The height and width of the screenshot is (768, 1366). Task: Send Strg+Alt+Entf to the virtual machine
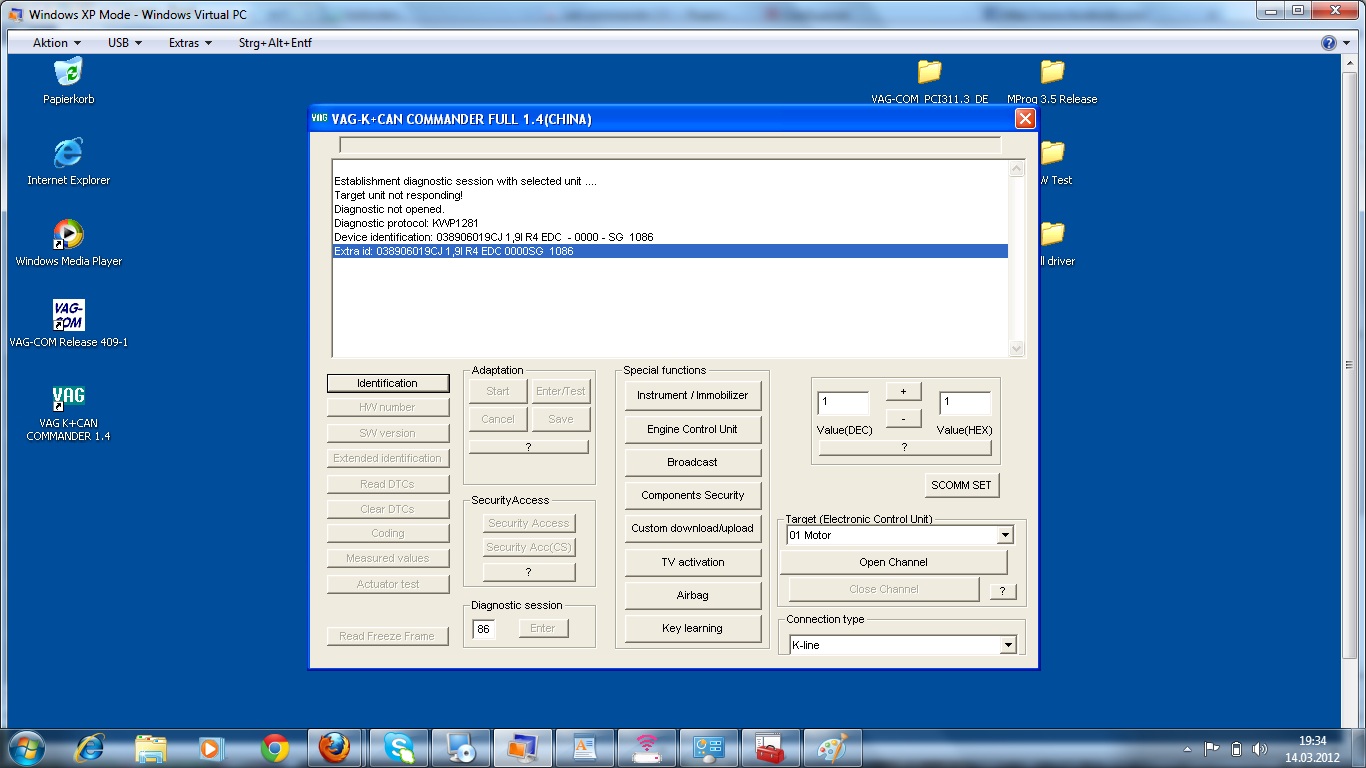click(x=275, y=43)
